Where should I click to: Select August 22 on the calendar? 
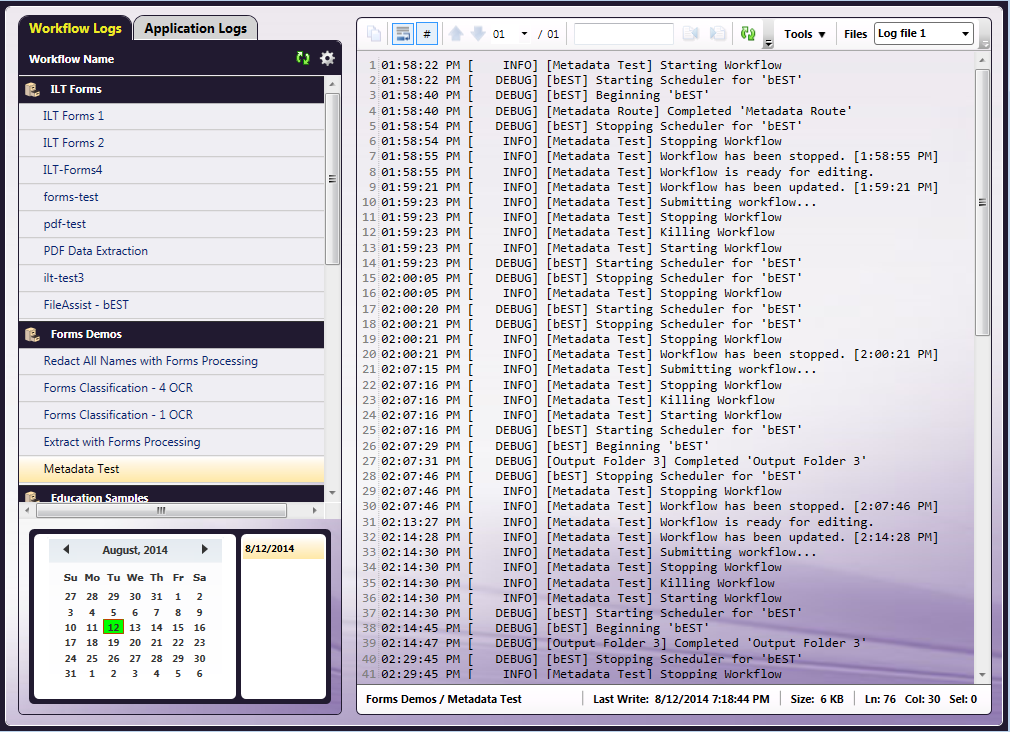point(178,643)
